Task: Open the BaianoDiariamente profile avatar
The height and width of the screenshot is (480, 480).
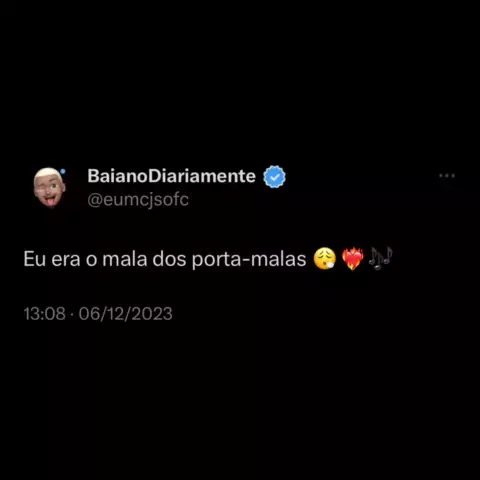Action: [x=49, y=187]
